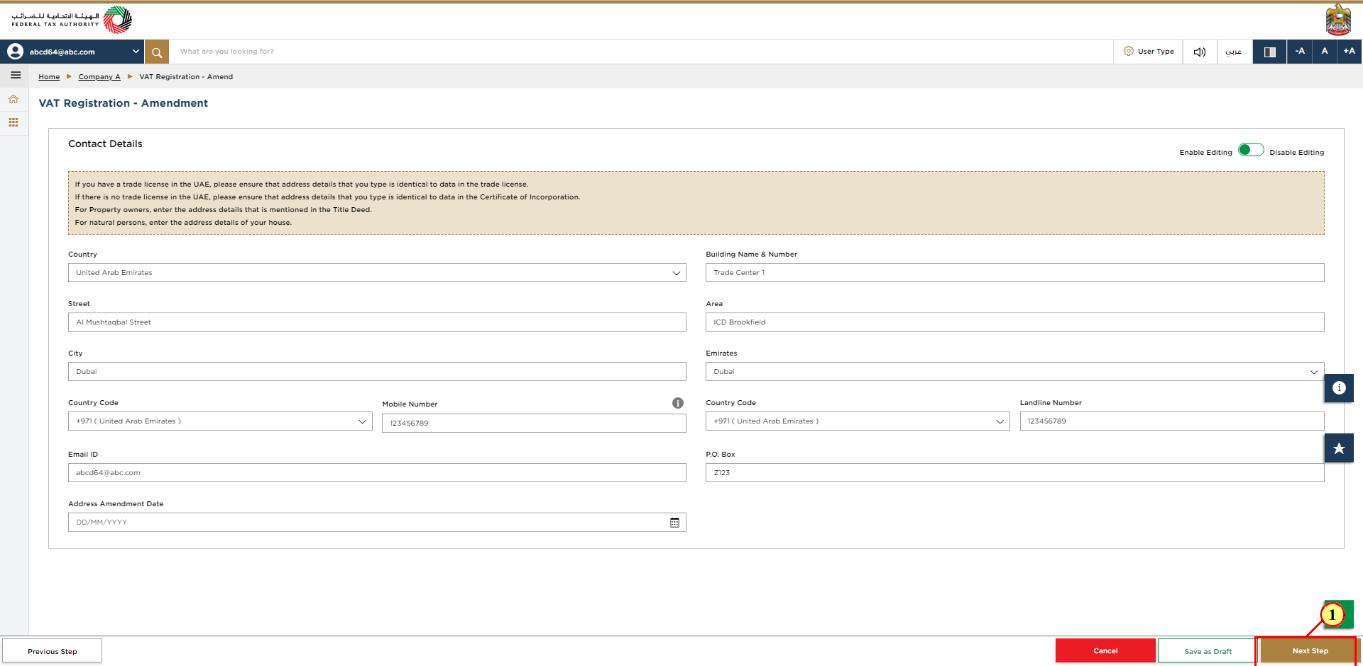Click the Landline Number input field
This screenshot has width=1363, height=666.
1172,421
